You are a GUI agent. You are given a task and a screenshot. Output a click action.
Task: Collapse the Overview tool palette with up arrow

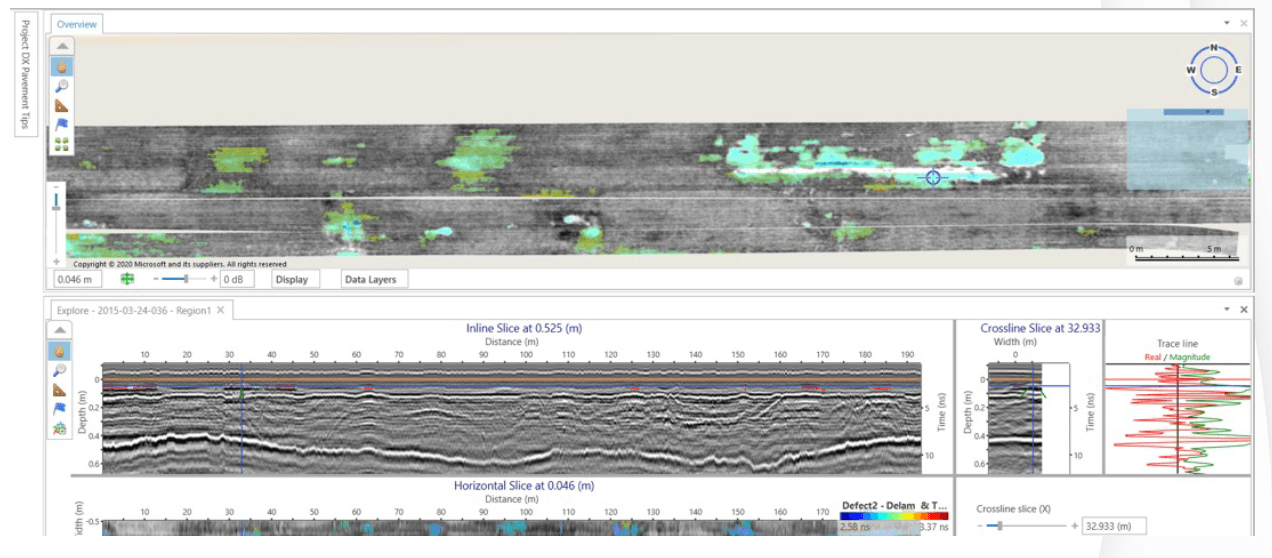pyautogui.click(x=61, y=46)
